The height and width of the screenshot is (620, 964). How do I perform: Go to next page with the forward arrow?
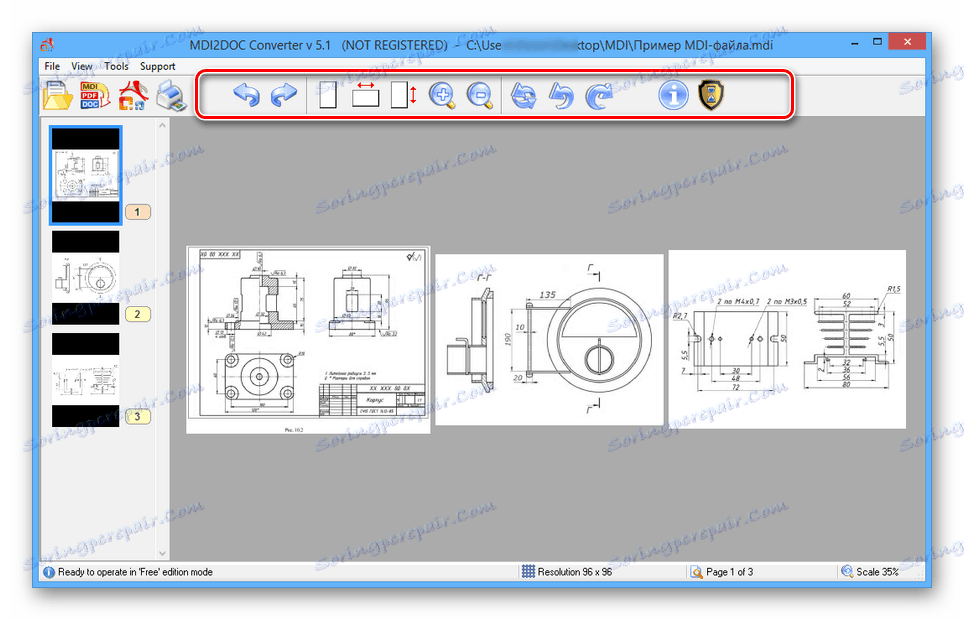283,94
